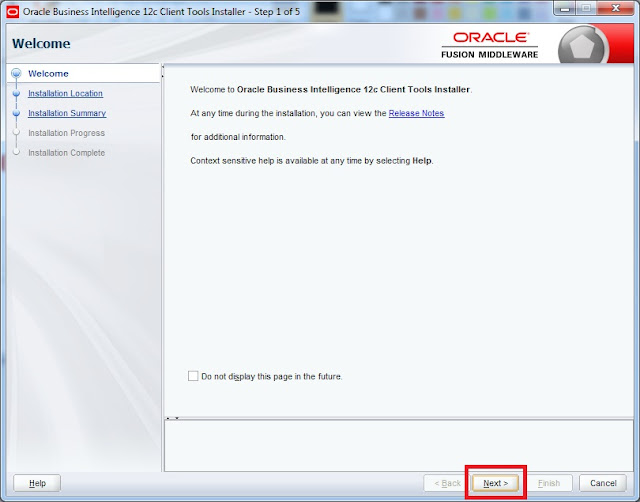Click the Installation Progress step bullet
This screenshot has width=640, height=502.
[x=16, y=133]
